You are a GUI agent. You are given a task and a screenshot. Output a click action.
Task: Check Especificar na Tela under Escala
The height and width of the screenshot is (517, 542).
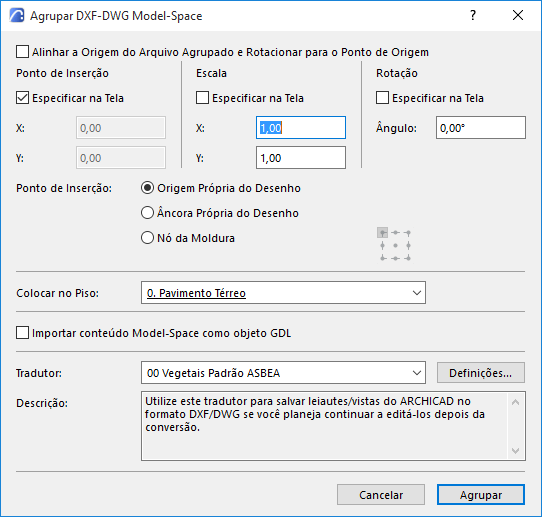[203, 98]
